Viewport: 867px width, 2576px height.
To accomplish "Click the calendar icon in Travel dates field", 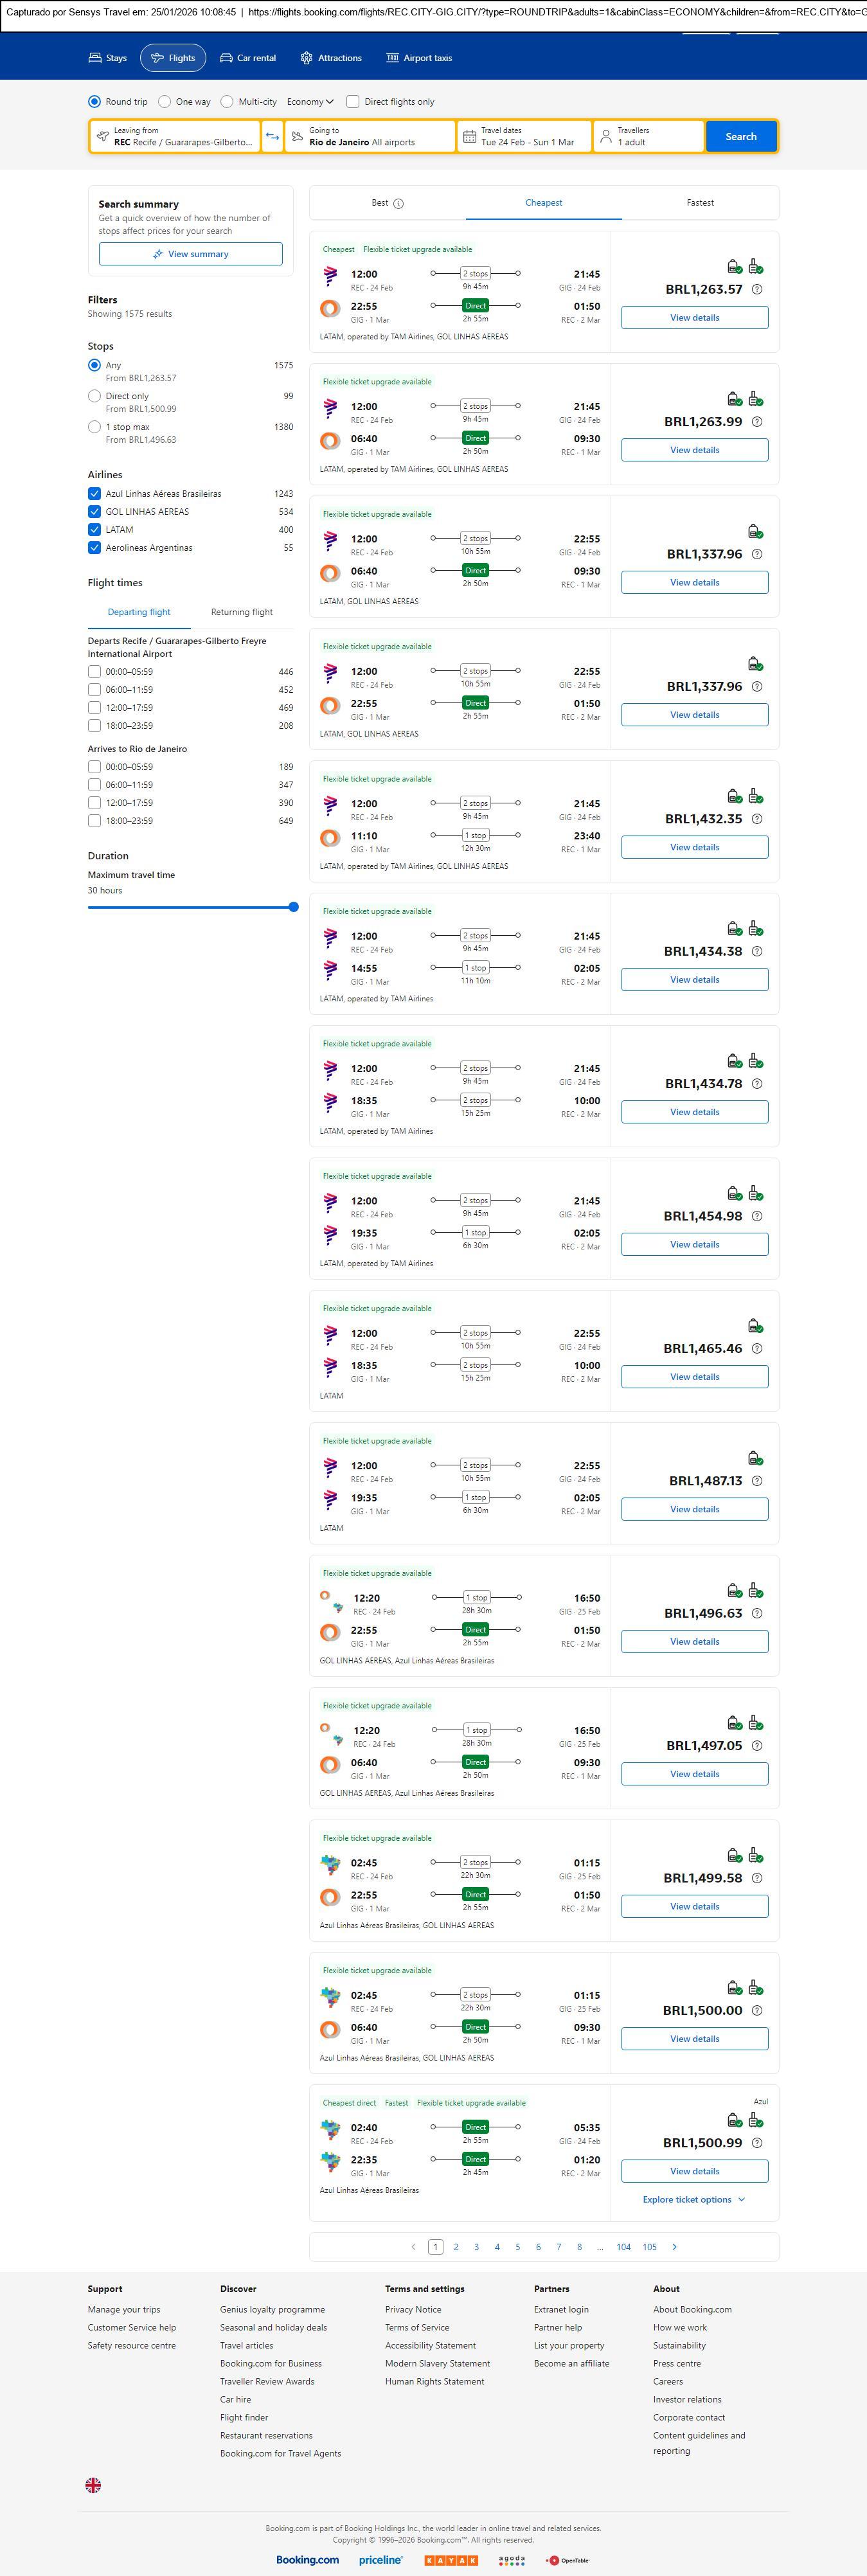I will point(469,136).
